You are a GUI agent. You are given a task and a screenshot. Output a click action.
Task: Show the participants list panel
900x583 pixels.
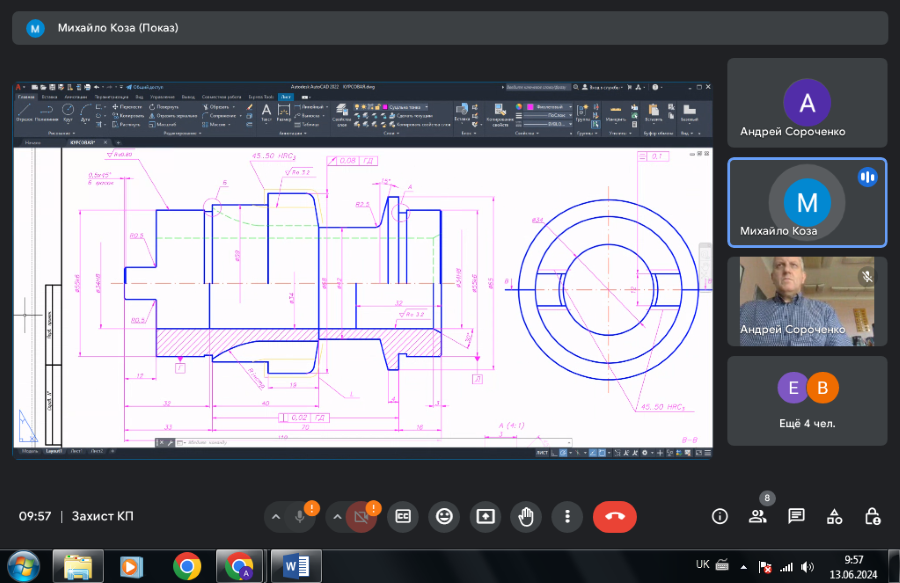click(757, 516)
